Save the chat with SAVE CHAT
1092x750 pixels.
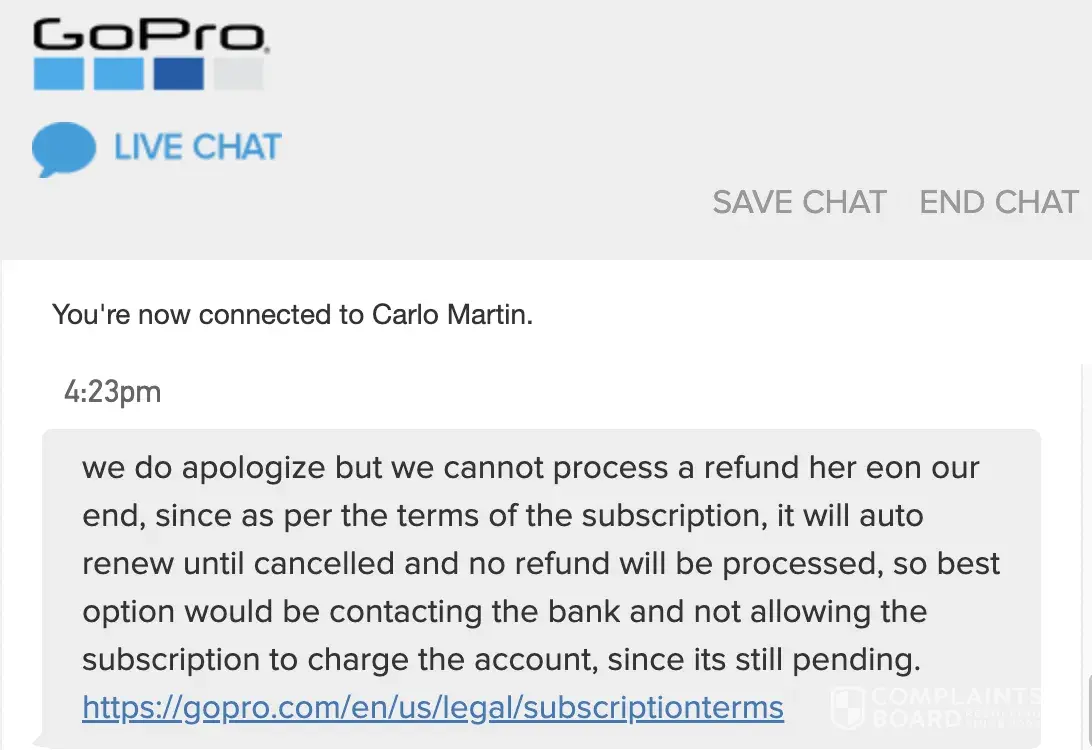[799, 202]
